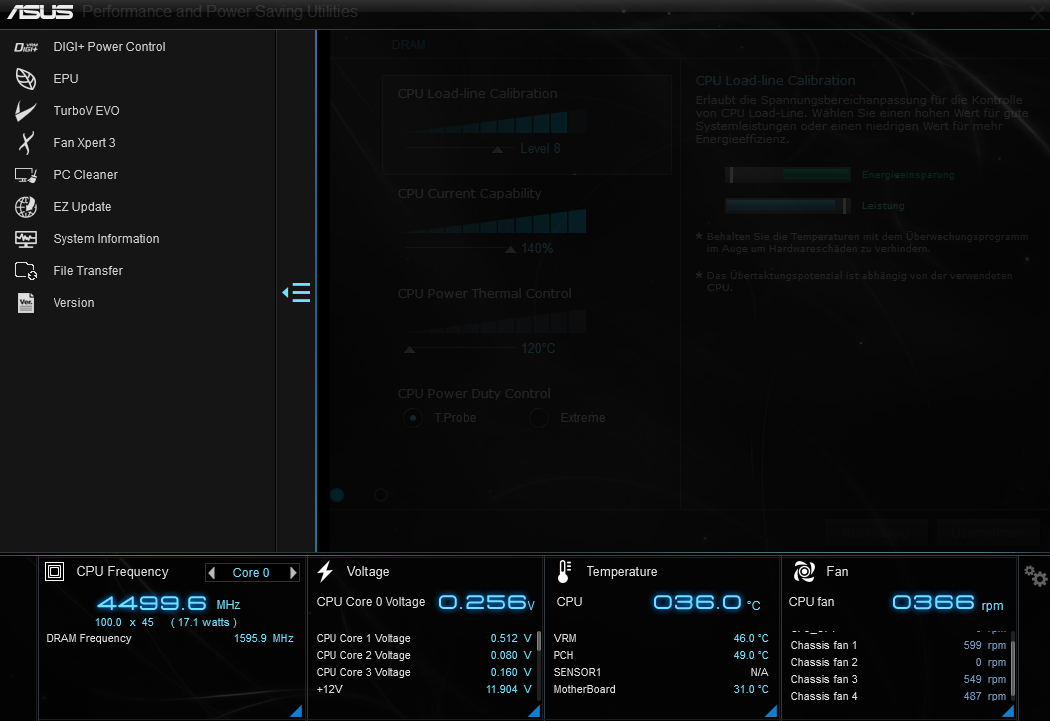Click the Voltage lightning bolt icon
The height and width of the screenshot is (721, 1050).
pyautogui.click(x=325, y=572)
